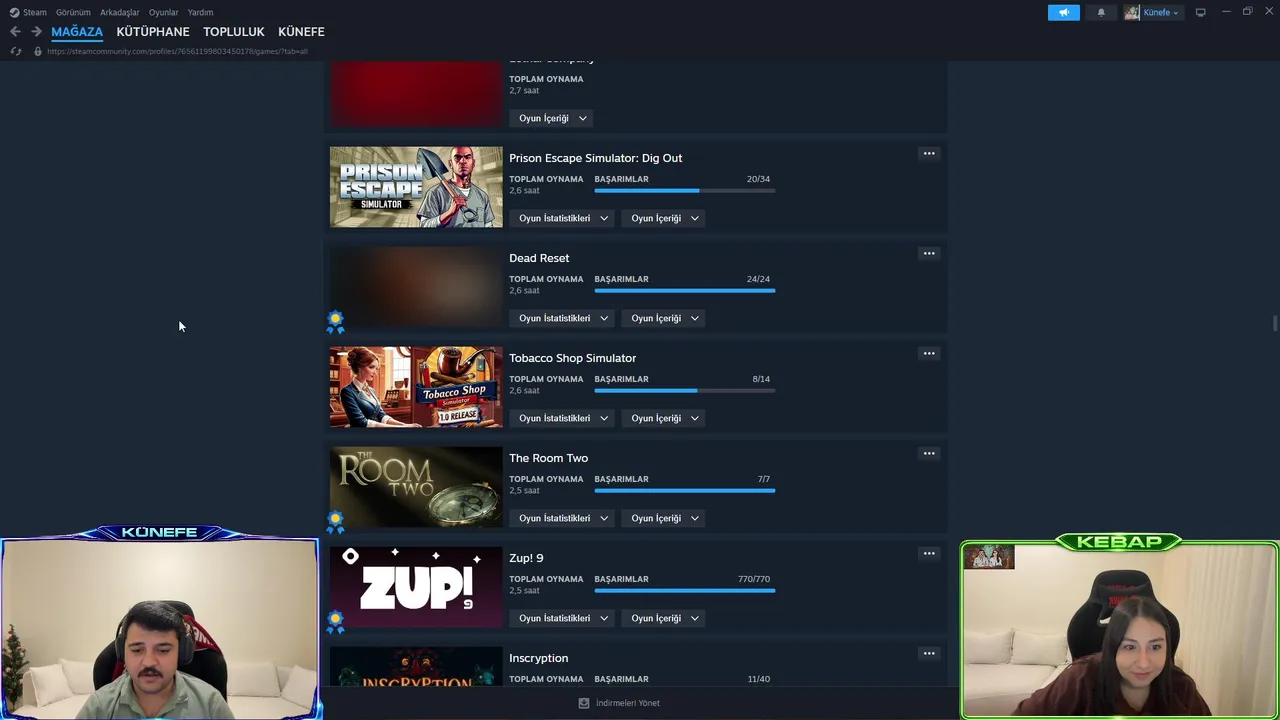Expand Oyun İstatistikleri for Tobacco Shop Simulator
1280x720 pixels.
coord(564,418)
